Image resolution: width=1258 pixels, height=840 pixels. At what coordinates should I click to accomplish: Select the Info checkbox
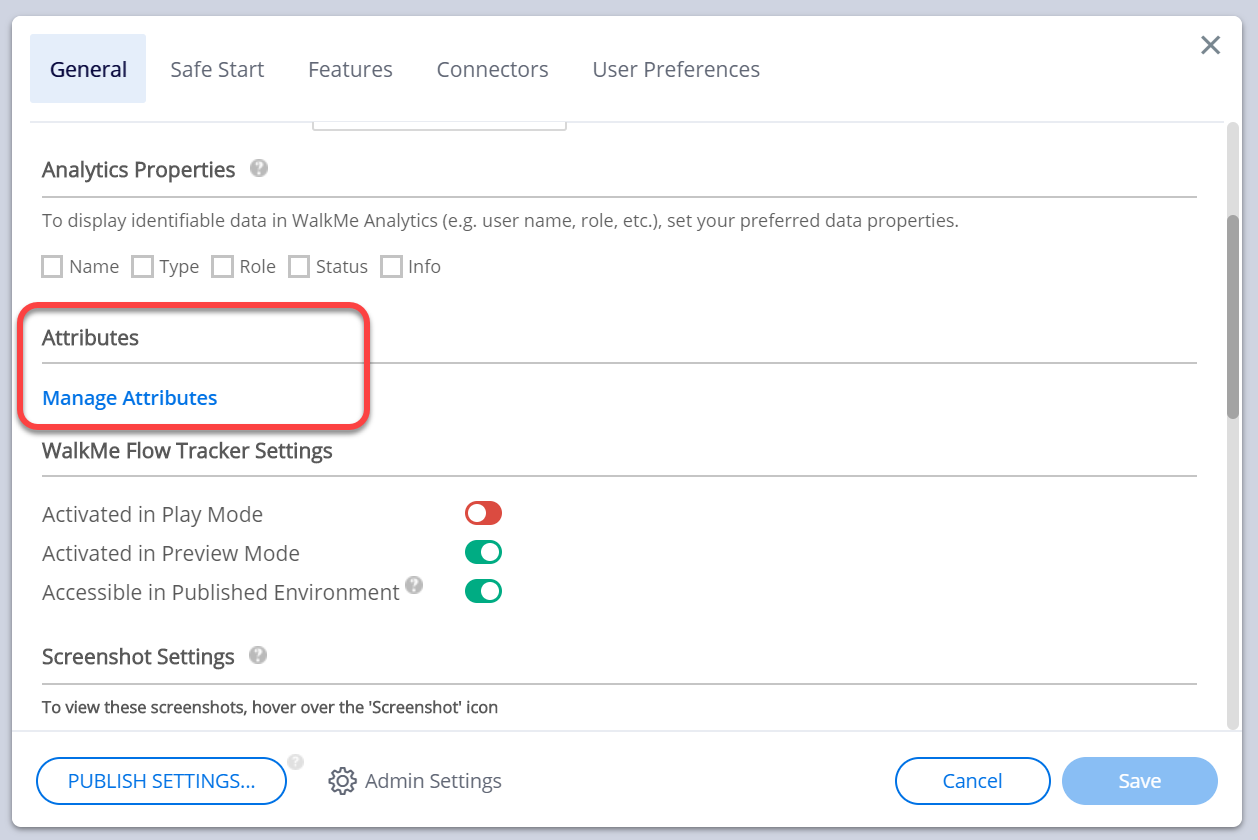click(390, 266)
